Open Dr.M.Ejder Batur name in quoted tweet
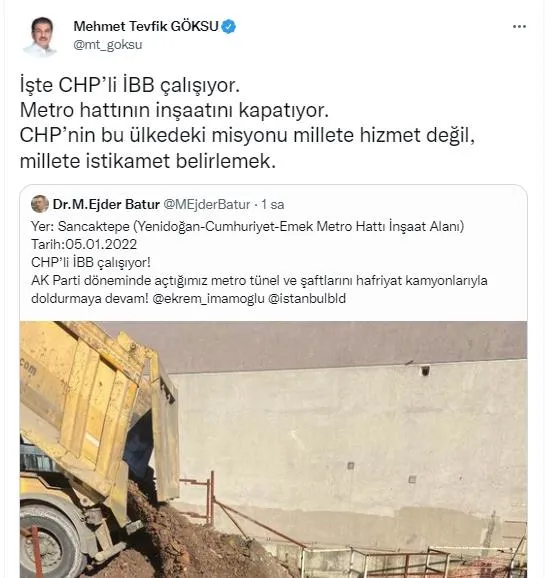Image resolution: width=560 pixels, height=578 pixels. point(106,204)
